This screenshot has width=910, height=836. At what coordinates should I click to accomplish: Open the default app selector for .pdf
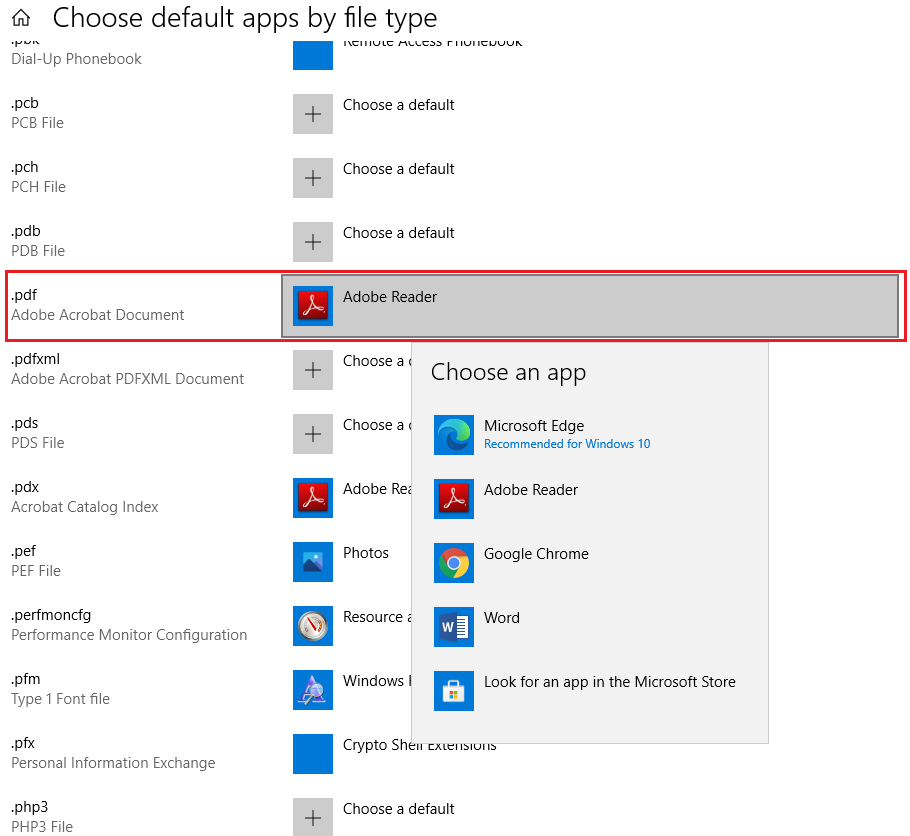[590, 306]
